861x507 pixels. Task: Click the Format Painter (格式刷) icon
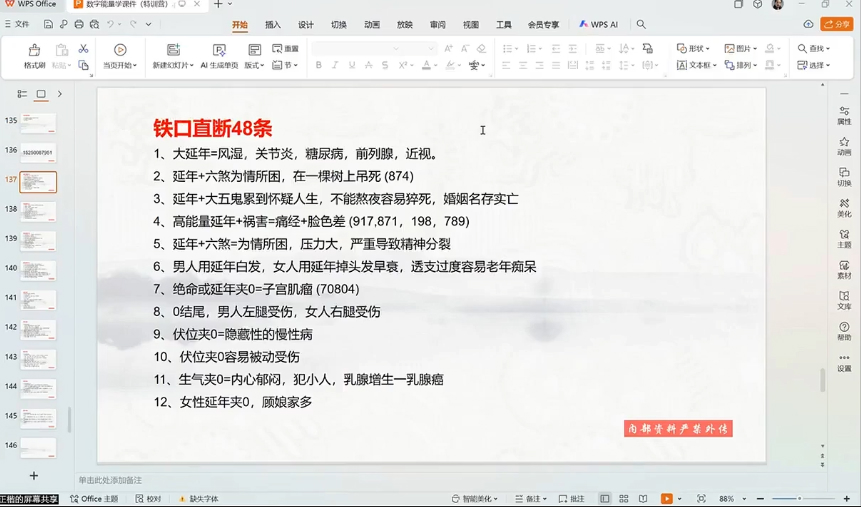click(x=34, y=51)
